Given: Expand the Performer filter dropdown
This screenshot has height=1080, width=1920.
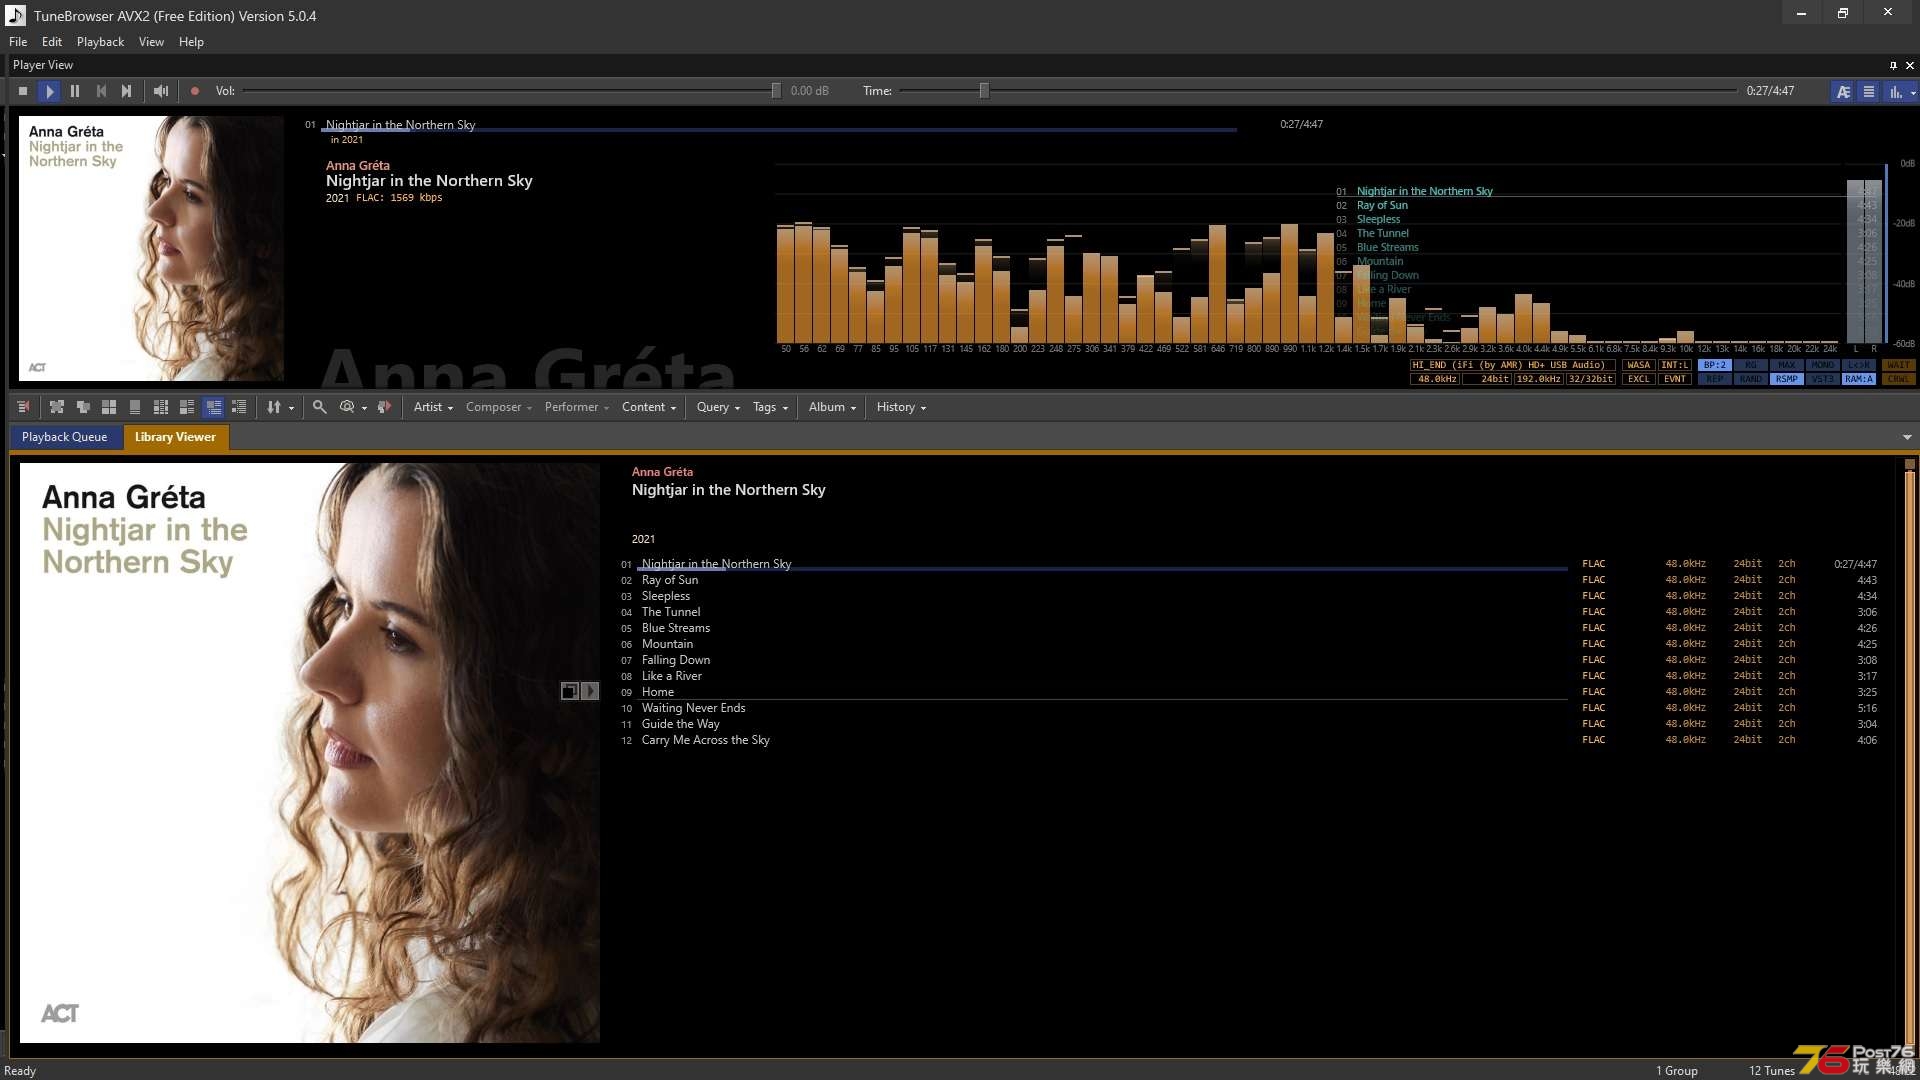Looking at the screenshot, I should point(576,407).
